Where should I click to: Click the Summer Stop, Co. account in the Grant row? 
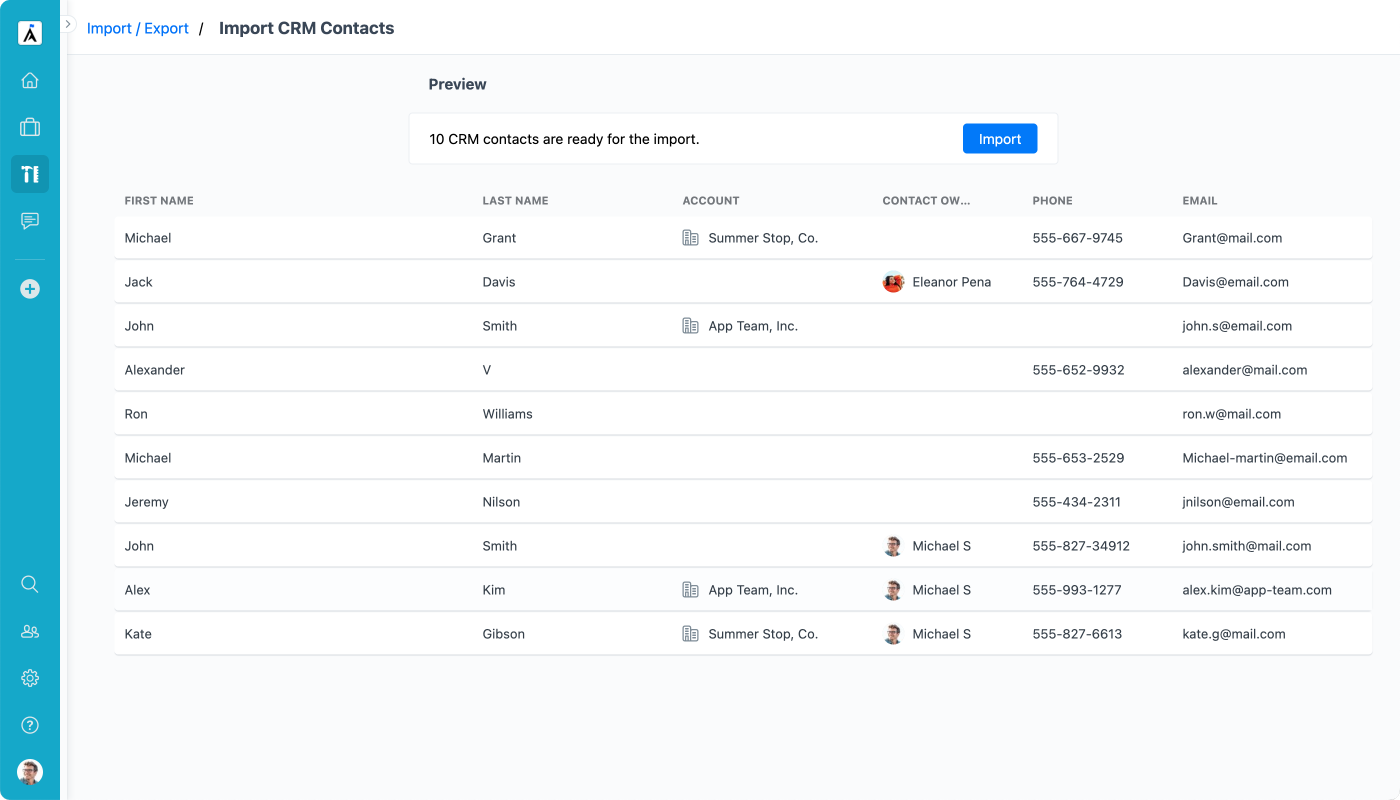point(763,238)
